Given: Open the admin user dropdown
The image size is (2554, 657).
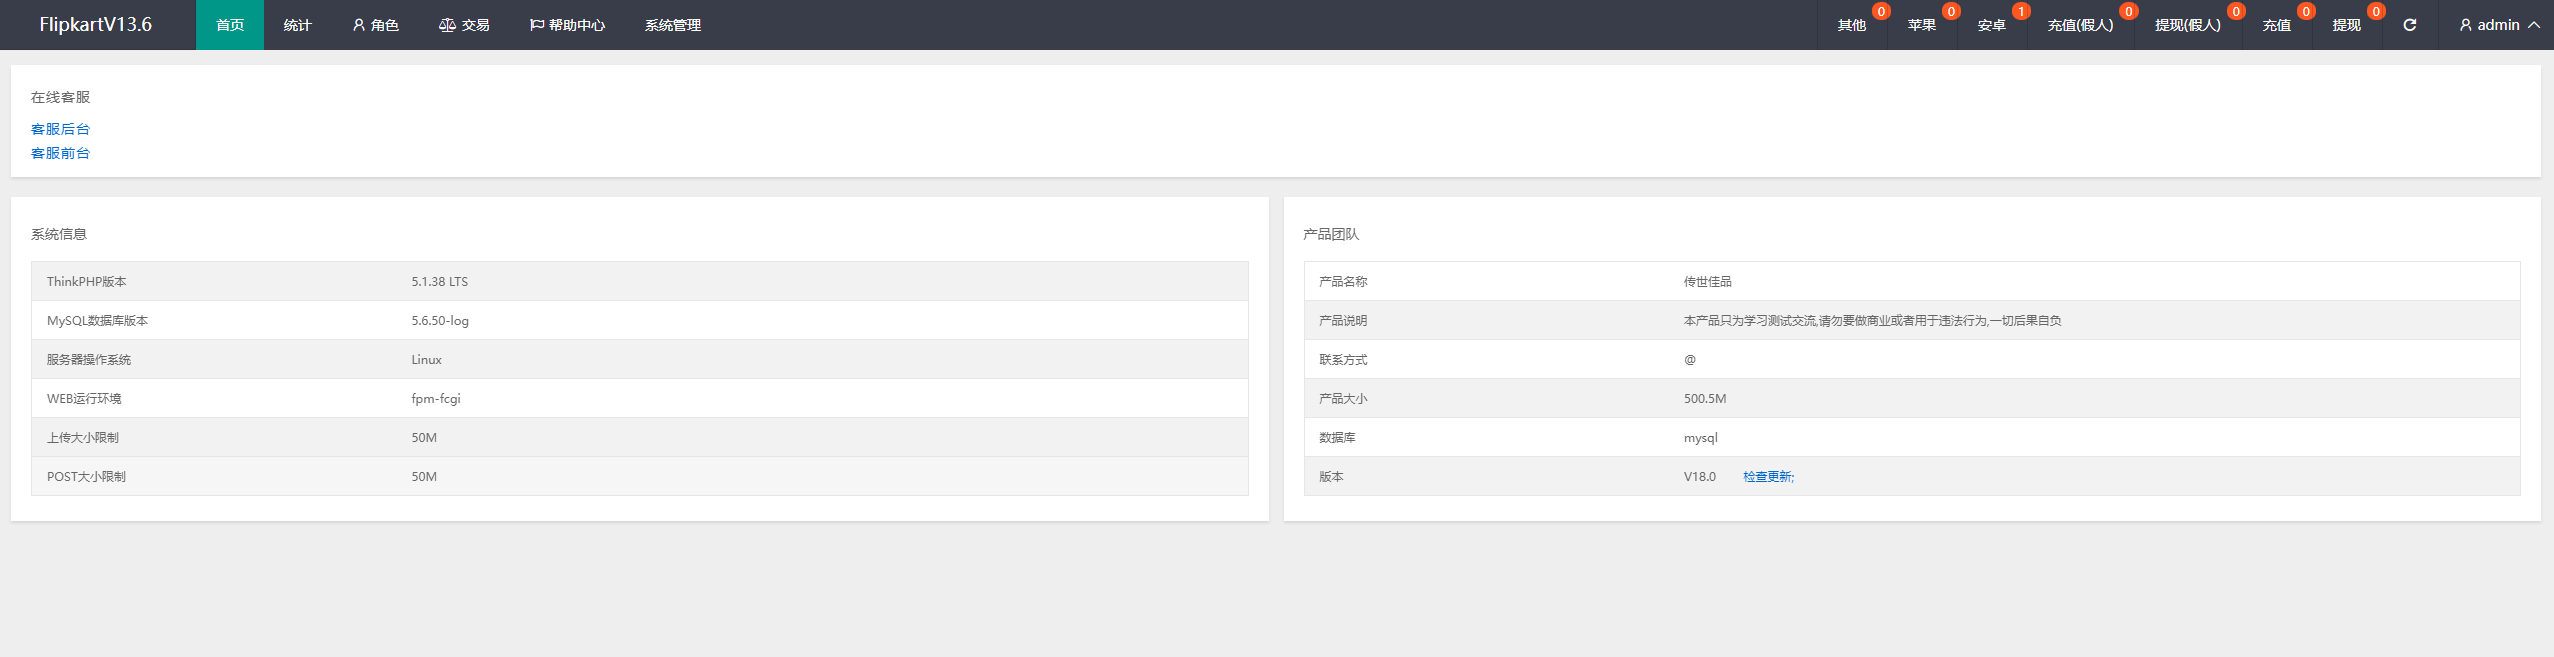Looking at the screenshot, I should coord(2499,25).
